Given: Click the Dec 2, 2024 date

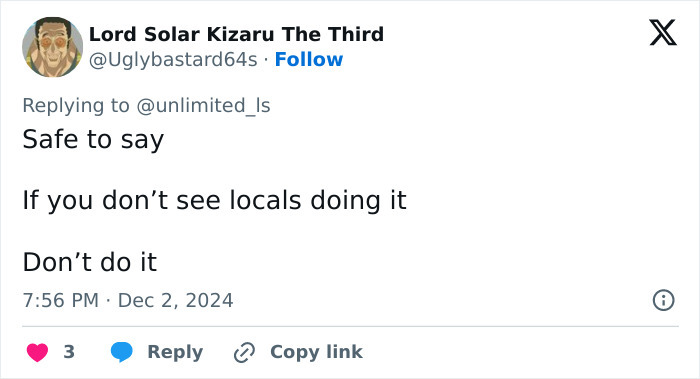Looking at the screenshot, I should 175,300.
